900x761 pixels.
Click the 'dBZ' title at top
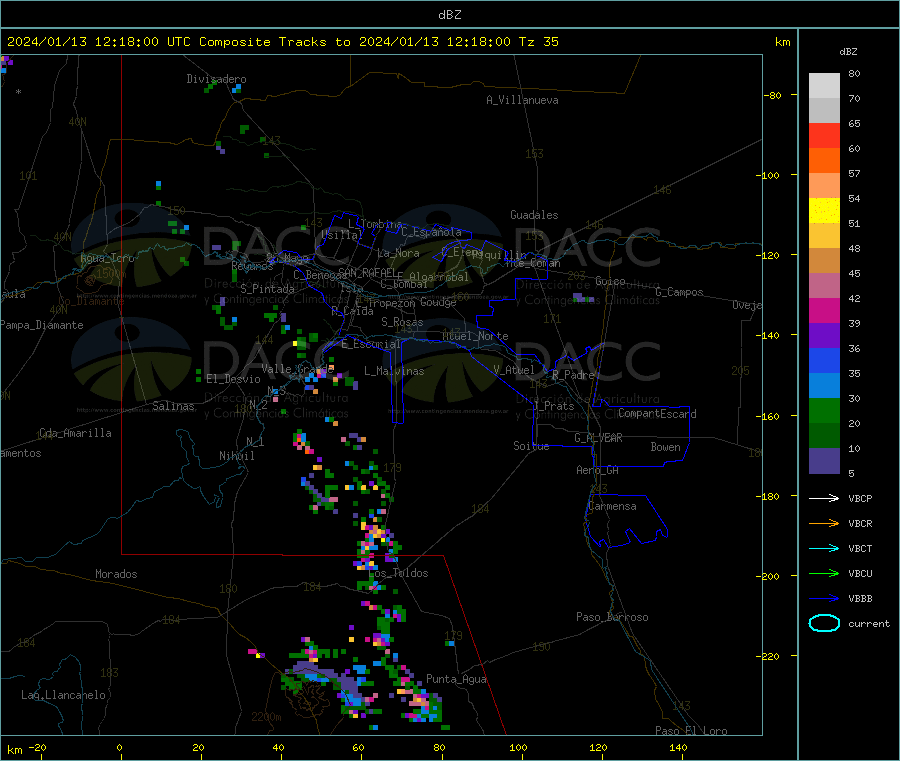(449, 15)
